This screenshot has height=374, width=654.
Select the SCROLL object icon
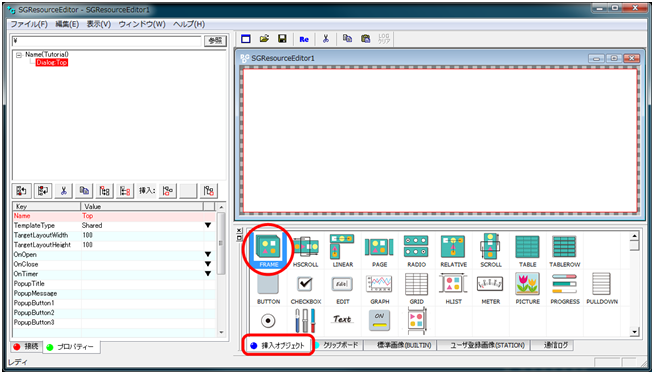[x=490, y=250]
